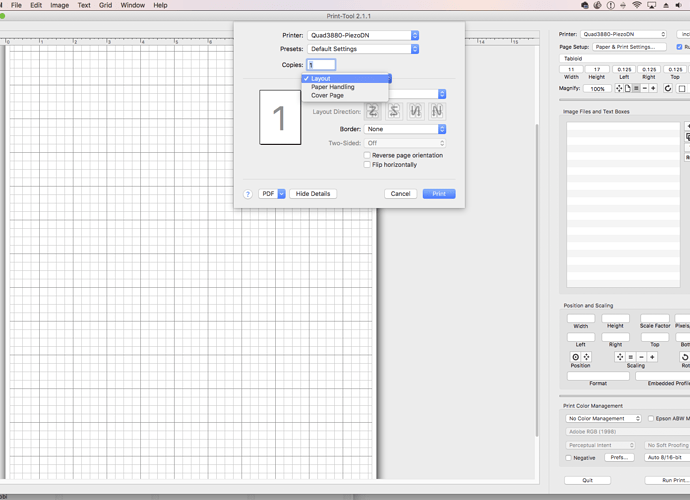
Task: Click the eject icon in menu bar
Action: tap(666, 5)
